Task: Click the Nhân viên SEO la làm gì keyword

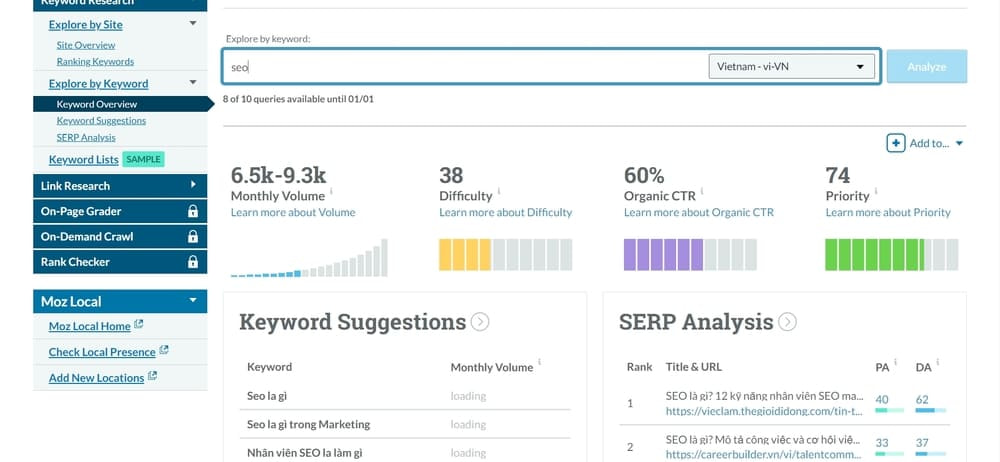Action: (x=305, y=453)
